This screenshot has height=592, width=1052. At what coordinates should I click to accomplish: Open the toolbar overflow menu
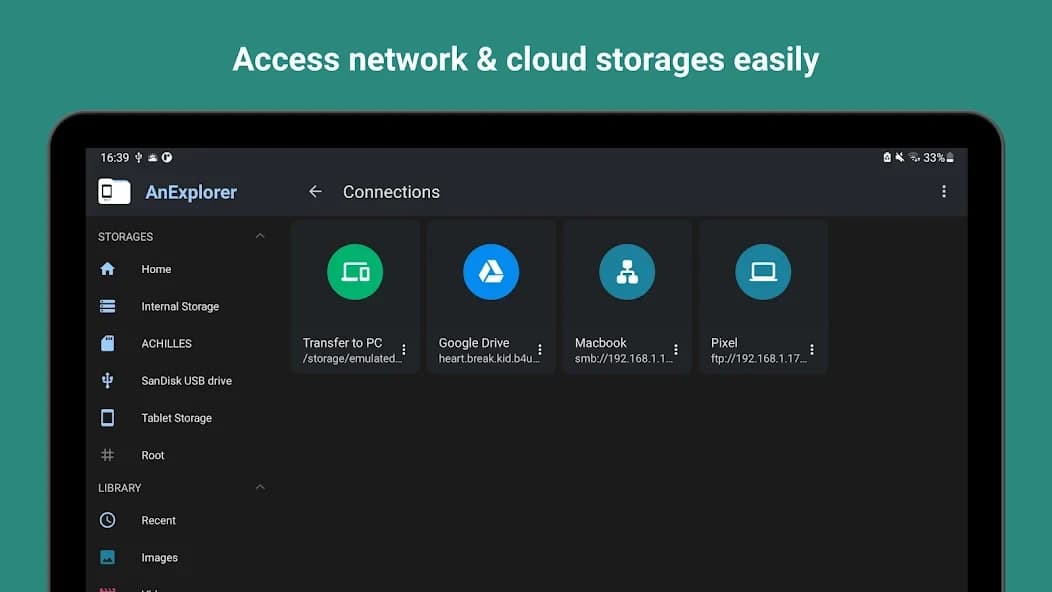coord(943,192)
